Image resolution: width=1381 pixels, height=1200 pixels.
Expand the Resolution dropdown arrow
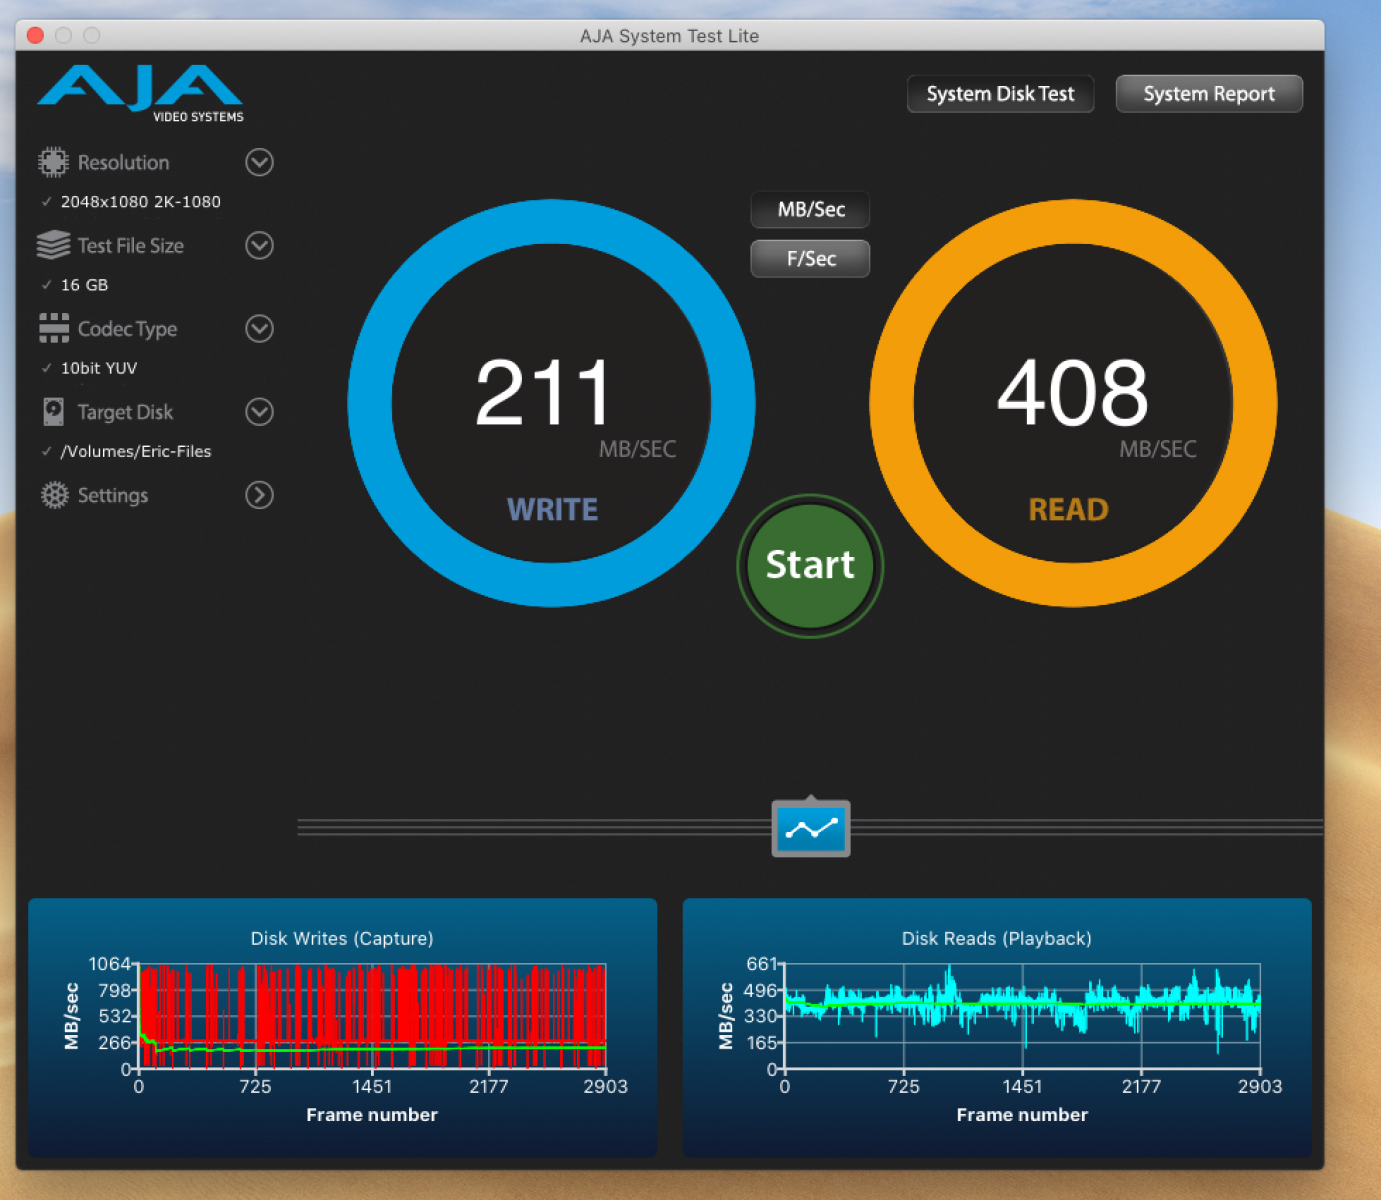259,162
